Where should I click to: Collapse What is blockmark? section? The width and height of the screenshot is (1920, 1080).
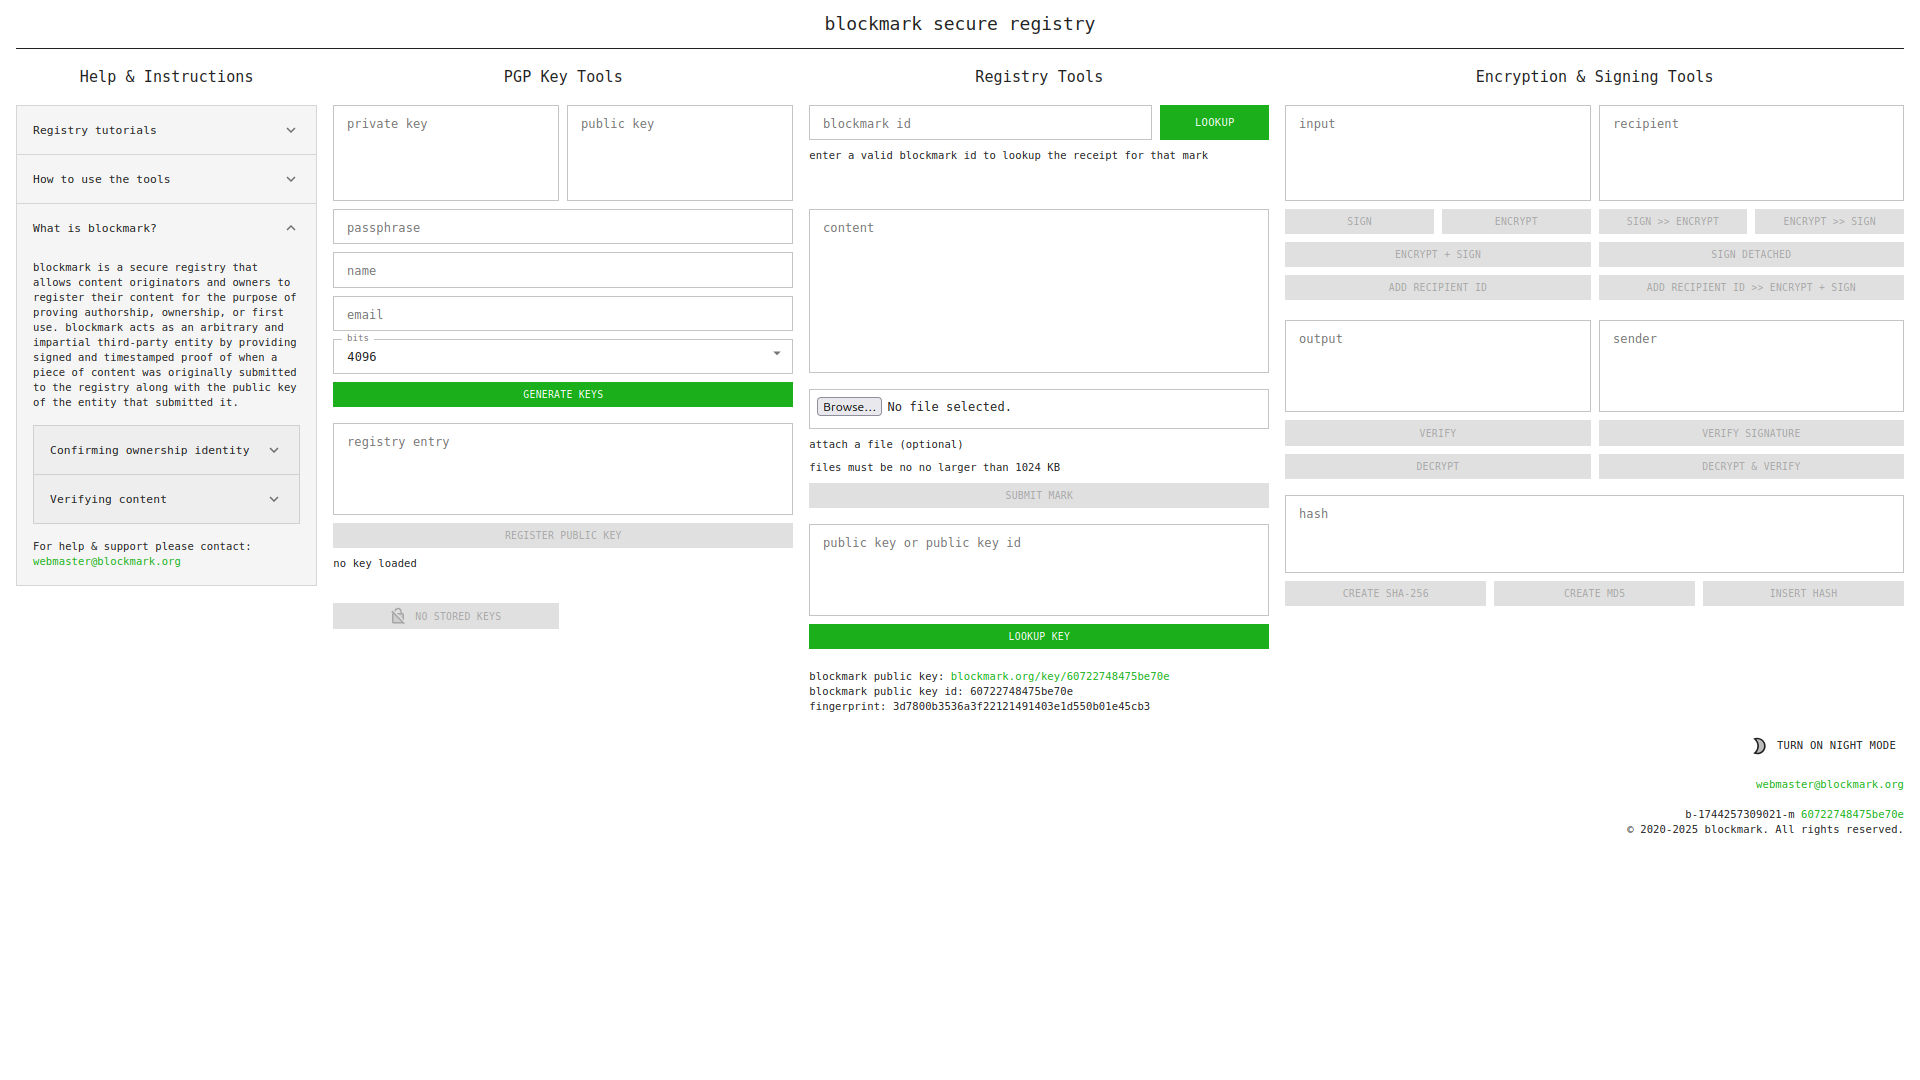pos(166,228)
